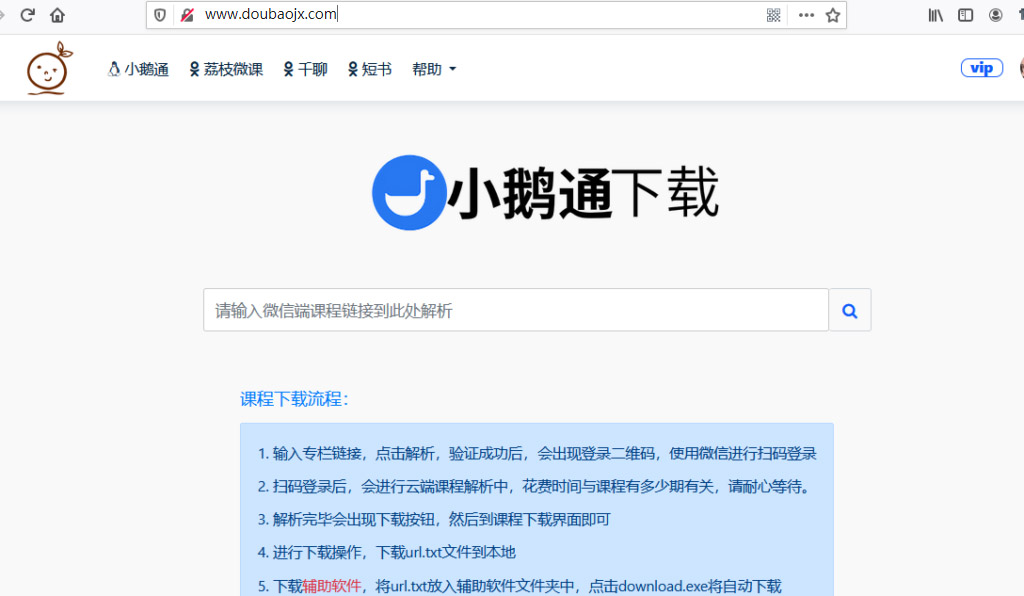The width and height of the screenshot is (1024, 596).
Task: Open the 小鹅通 navigation item
Action: click(138, 69)
